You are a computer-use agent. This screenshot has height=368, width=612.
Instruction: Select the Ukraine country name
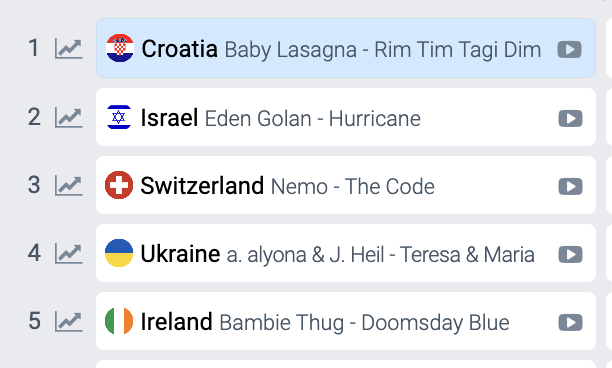[x=180, y=254]
